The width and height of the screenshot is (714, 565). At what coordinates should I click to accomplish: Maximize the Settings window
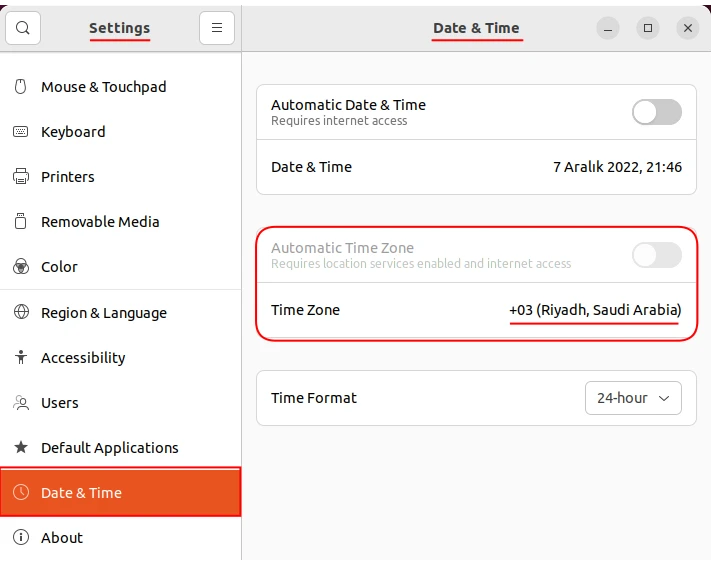tap(648, 28)
